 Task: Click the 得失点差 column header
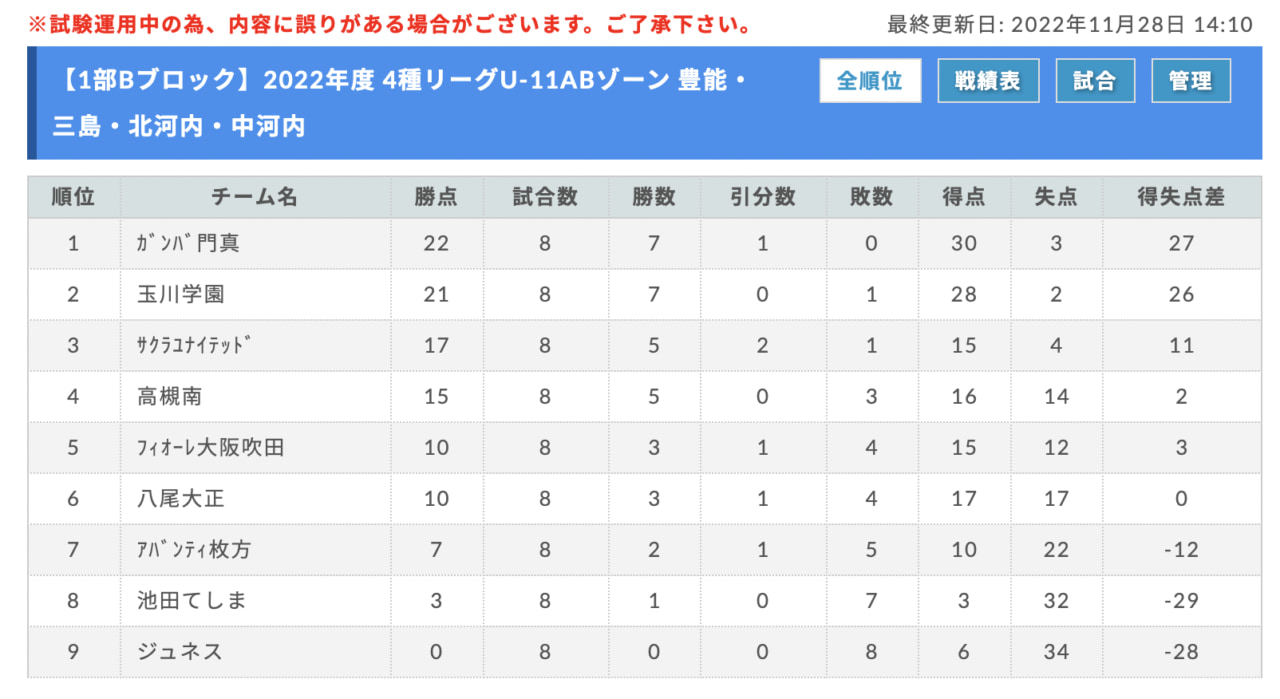[1181, 197]
